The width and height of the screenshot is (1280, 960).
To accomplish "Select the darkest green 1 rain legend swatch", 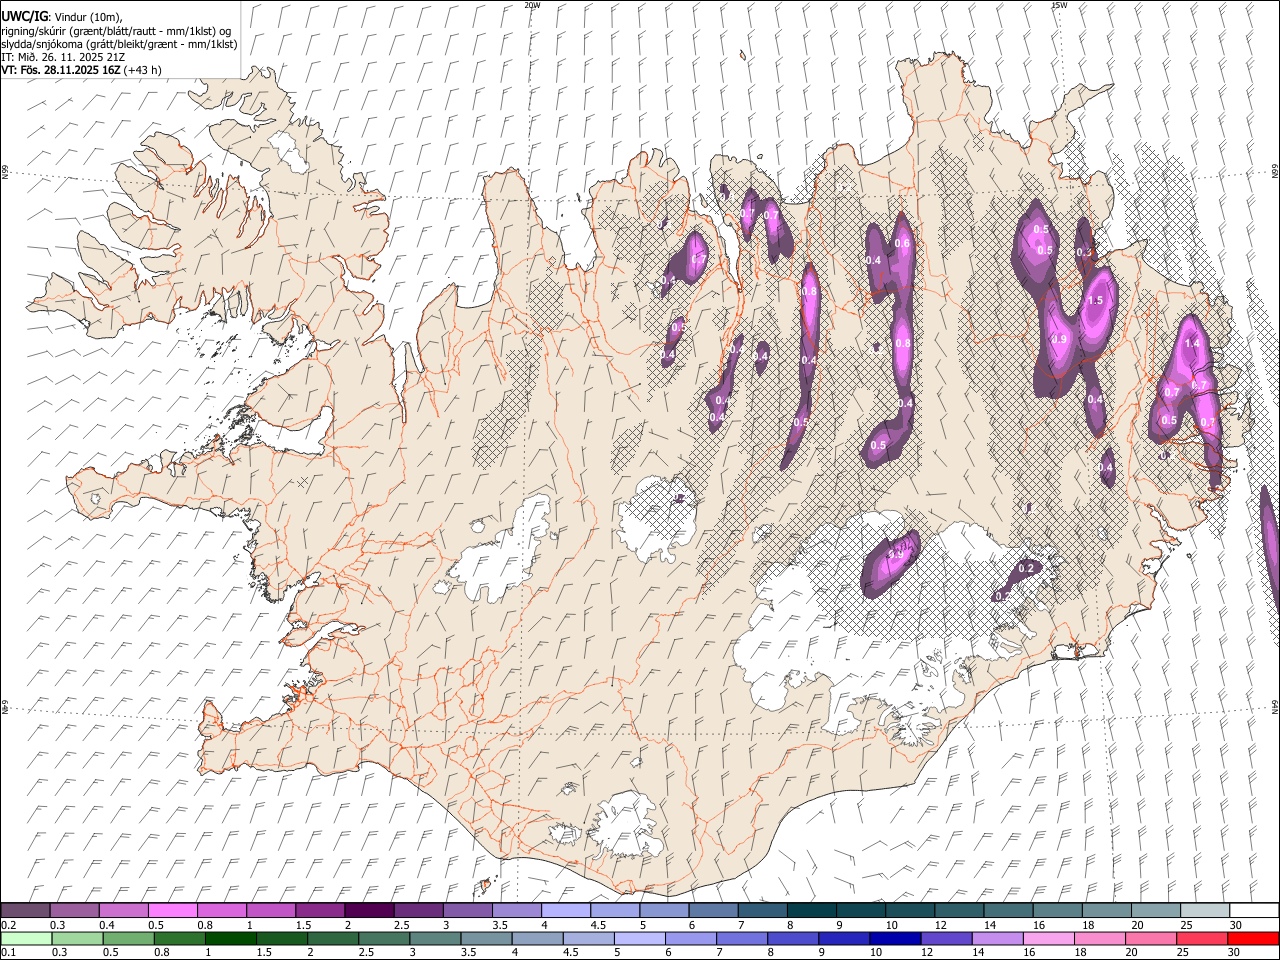I will (x=230, y=938).
